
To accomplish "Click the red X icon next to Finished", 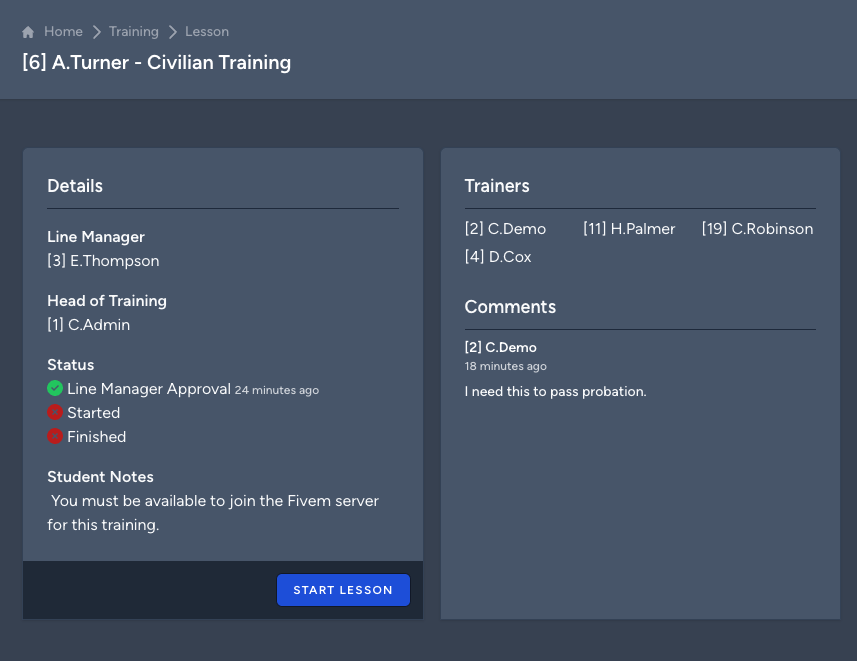I will coord(55,436).
